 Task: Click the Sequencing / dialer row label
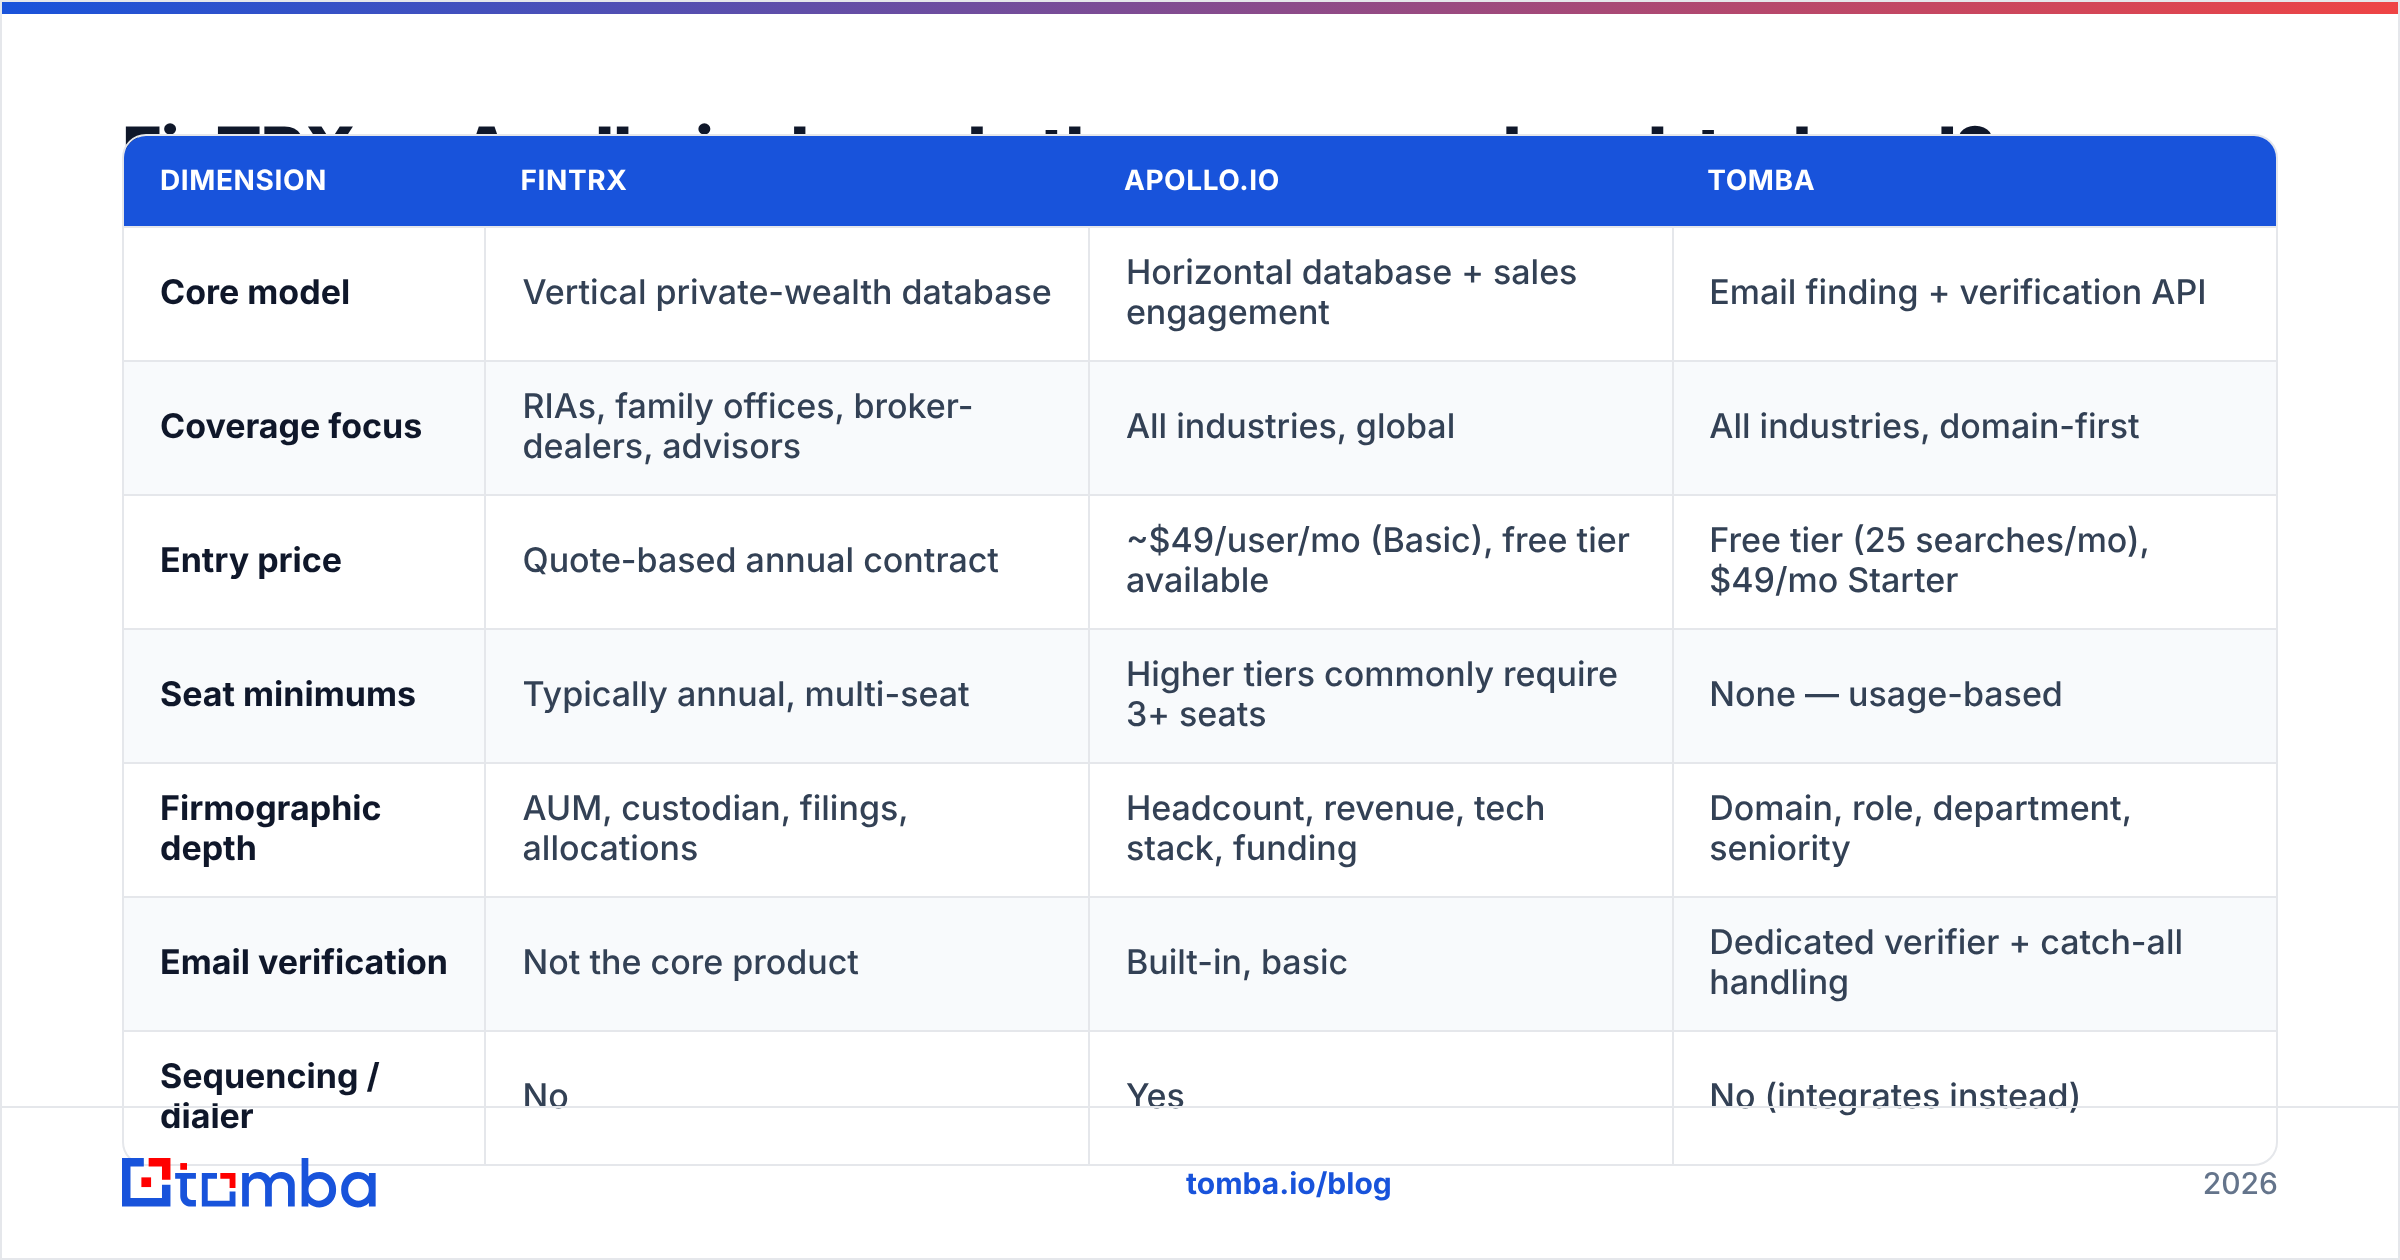pyautogui.click(x=270, y=1096)
